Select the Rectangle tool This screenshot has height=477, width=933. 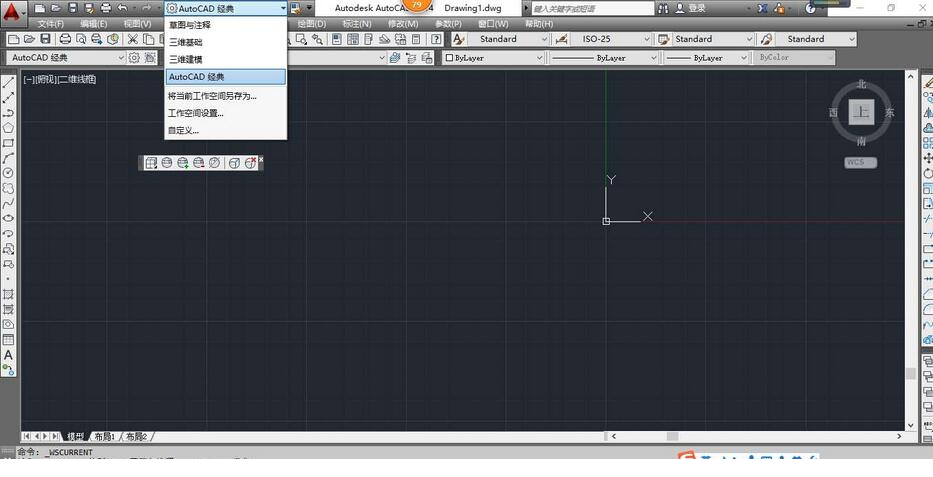click(x=8, y=143)
